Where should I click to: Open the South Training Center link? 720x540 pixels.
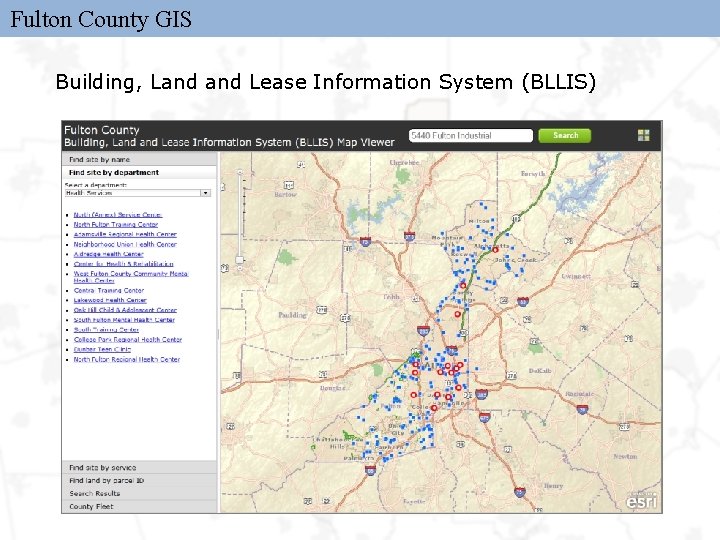click(106, 330)
